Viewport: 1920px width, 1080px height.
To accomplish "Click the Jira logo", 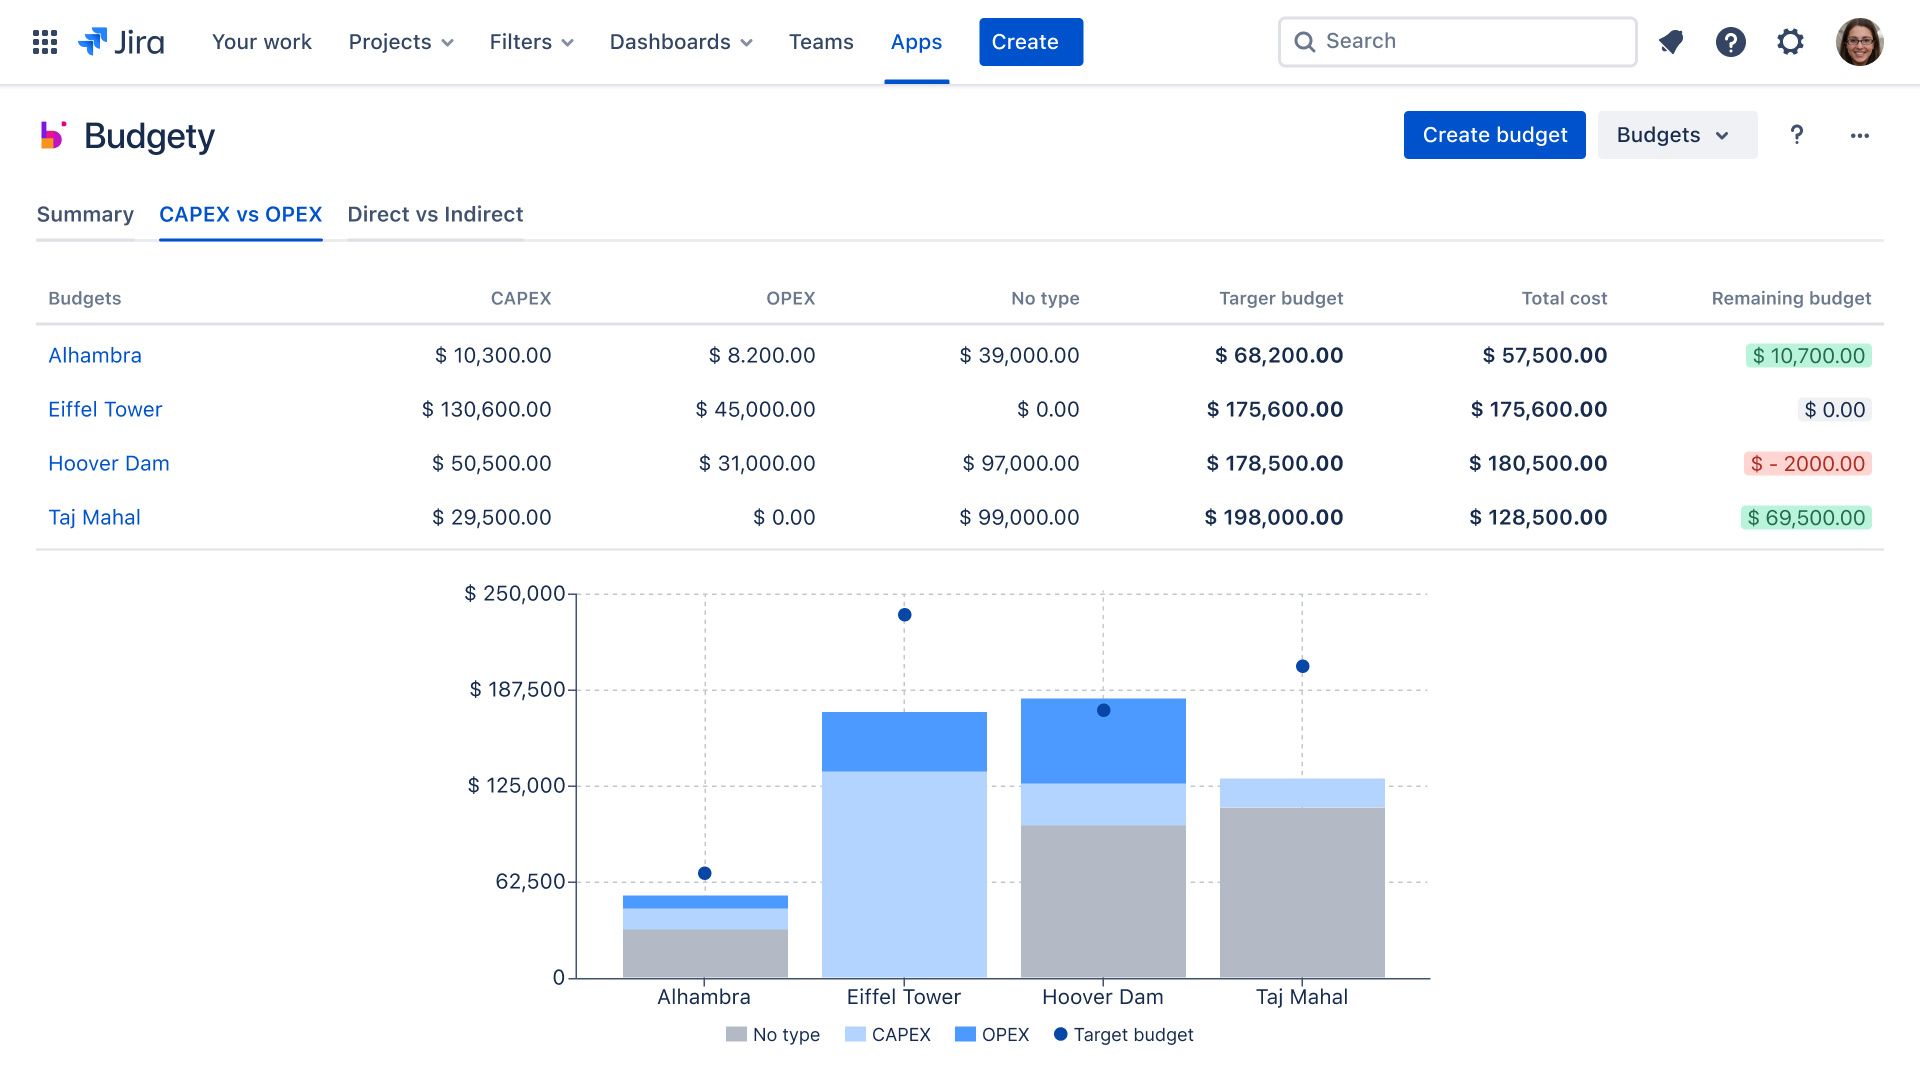I will [120, 42].
